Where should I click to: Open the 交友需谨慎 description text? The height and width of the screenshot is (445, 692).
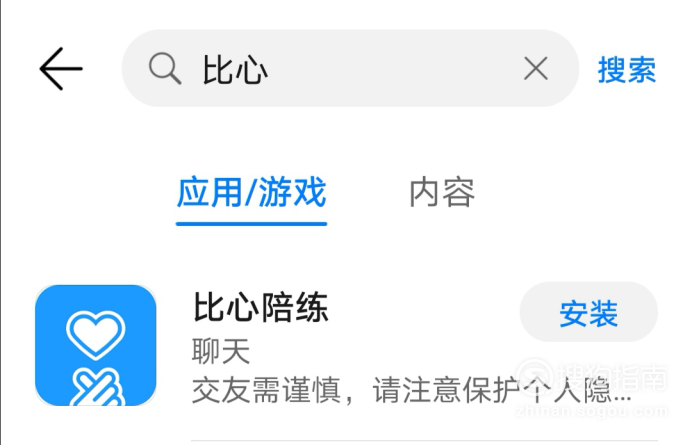411,390
